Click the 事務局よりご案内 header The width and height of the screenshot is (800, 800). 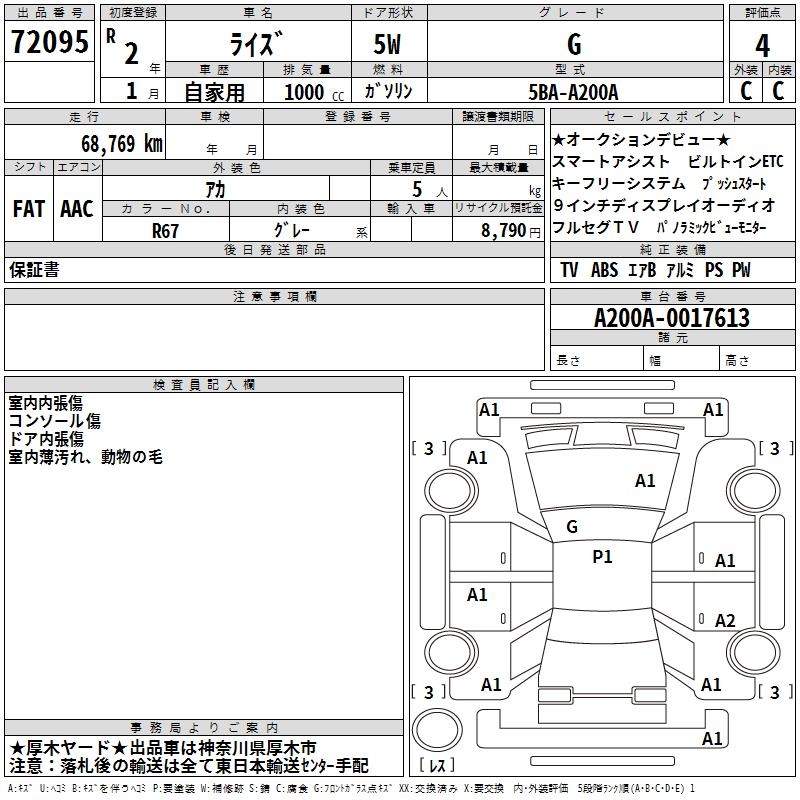tap(204, 728)
